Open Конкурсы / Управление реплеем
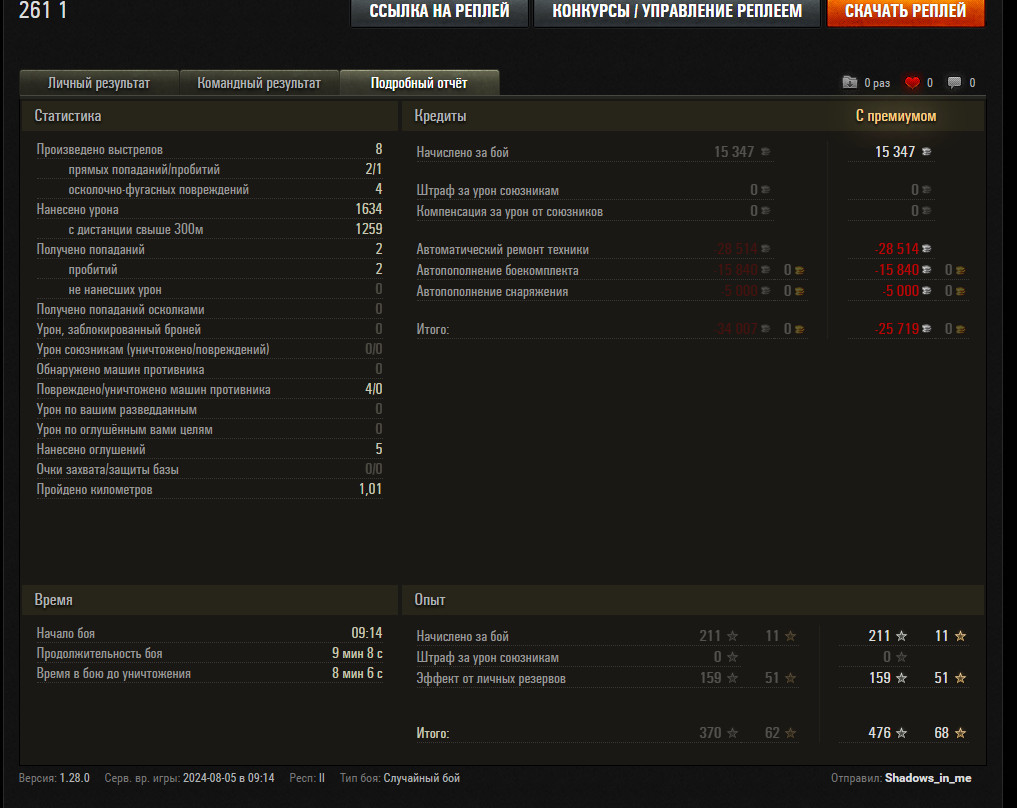The height and width of the screenshot is (808, 1017). click(677, 12)
